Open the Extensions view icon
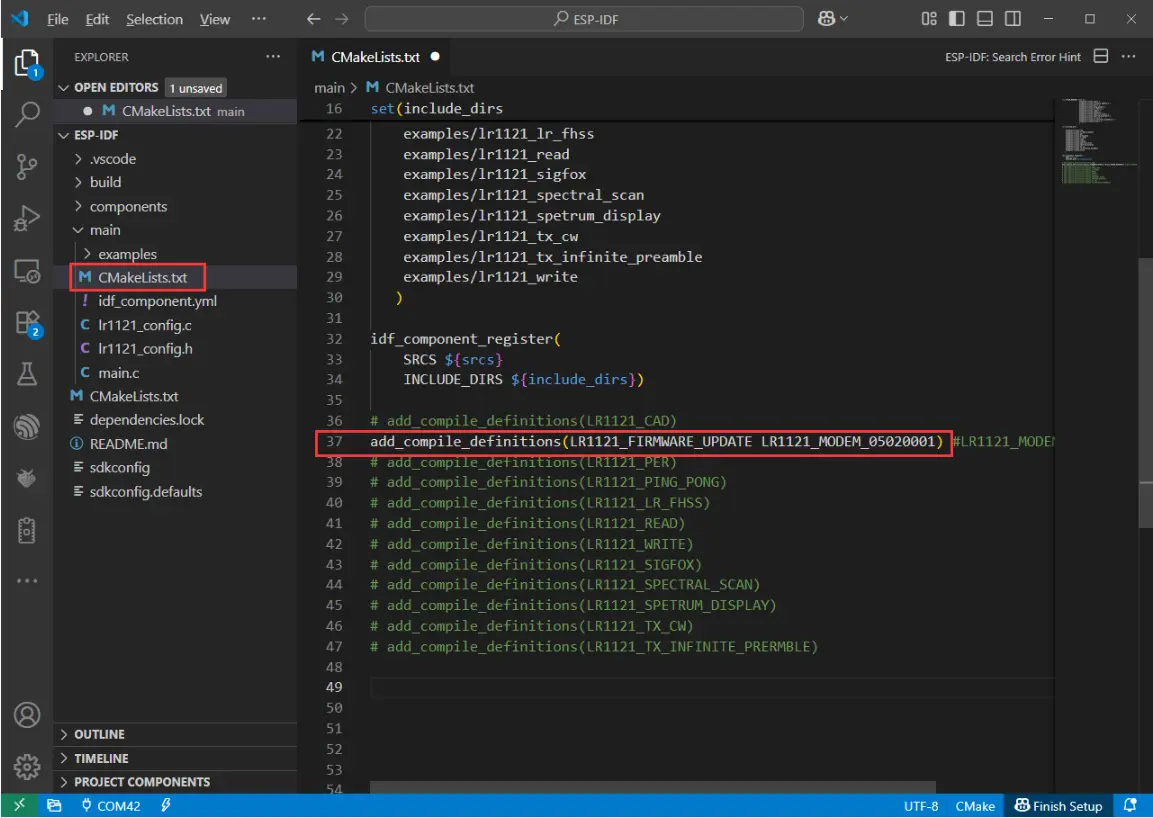Screen dimensions: 1153x818 pos(27,323)
